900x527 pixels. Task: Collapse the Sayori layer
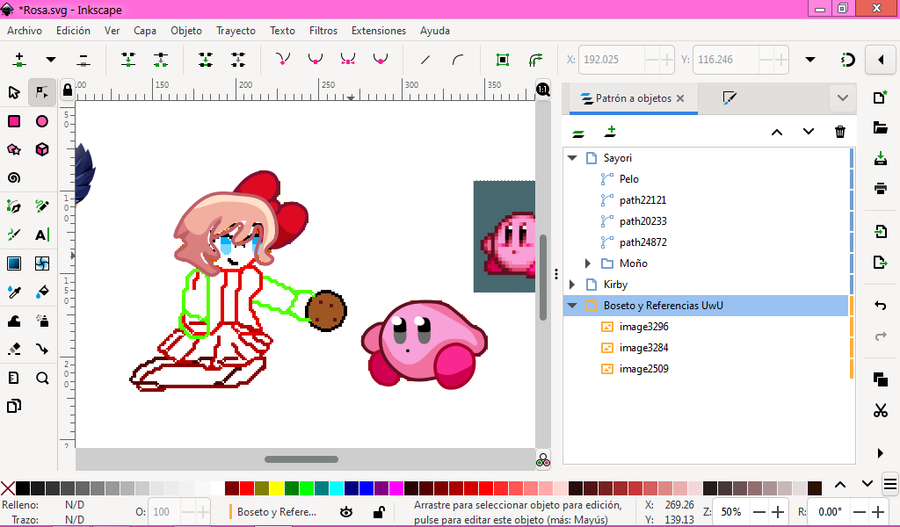click(572, 158)
